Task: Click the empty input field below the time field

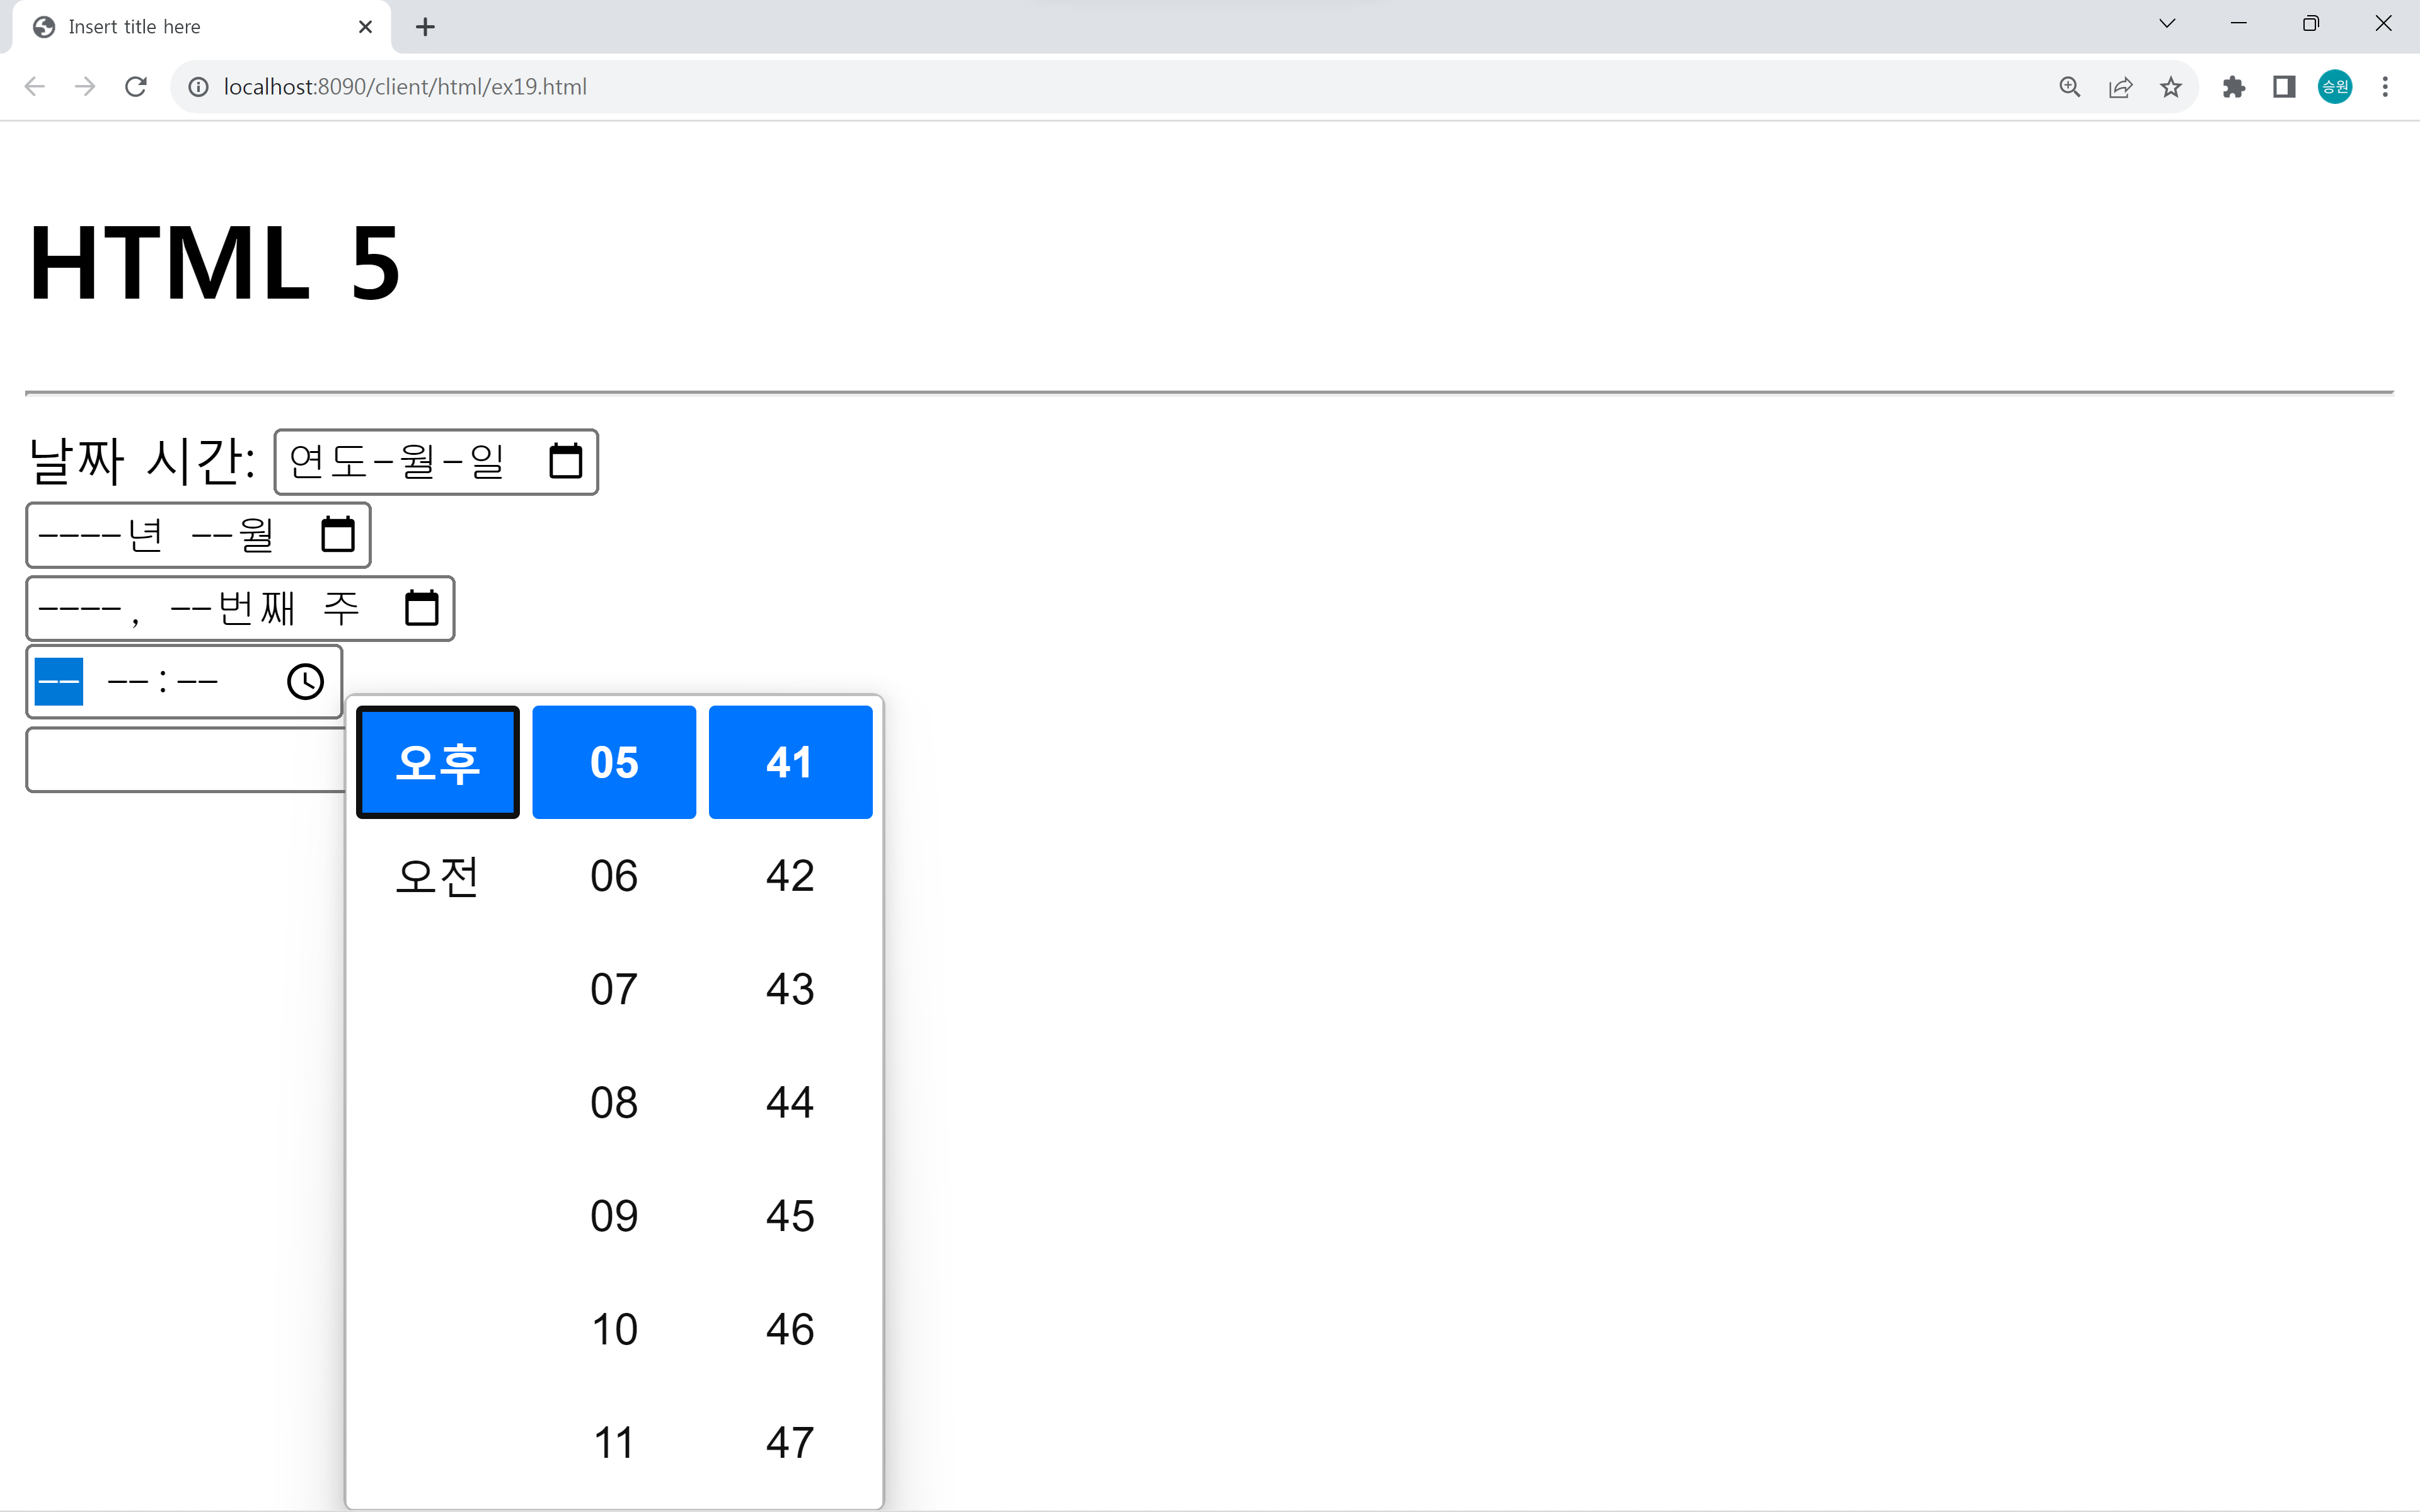Action: (185, 760)
